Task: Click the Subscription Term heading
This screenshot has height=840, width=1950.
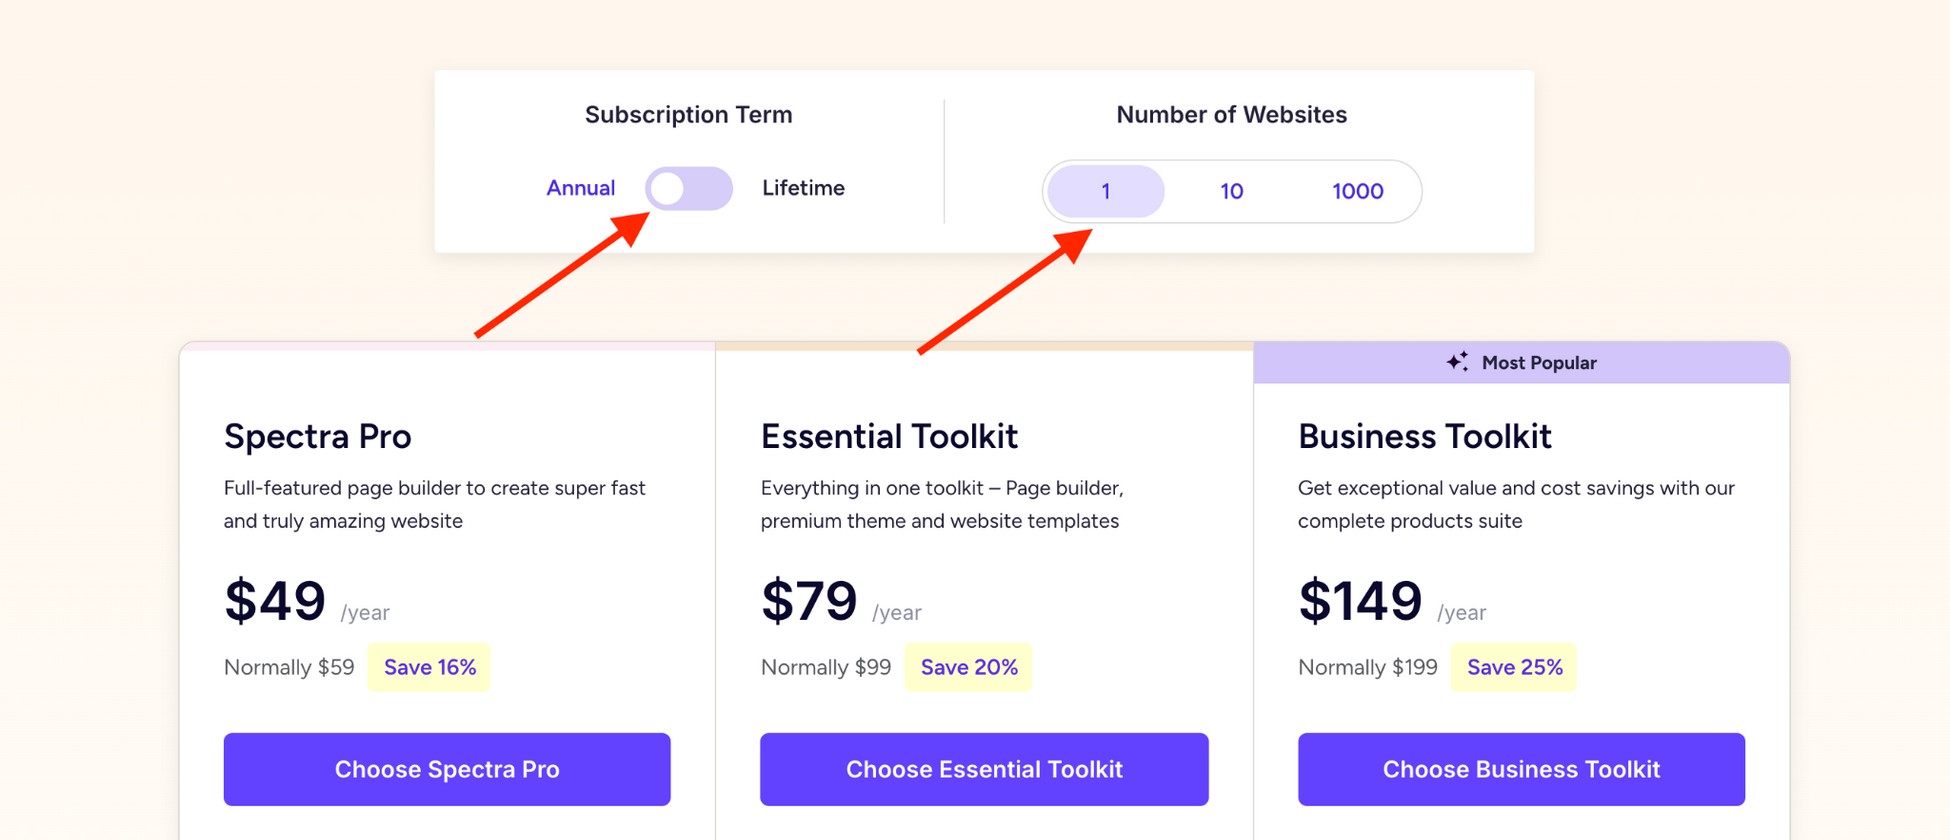Action: [x=687, y=114]
